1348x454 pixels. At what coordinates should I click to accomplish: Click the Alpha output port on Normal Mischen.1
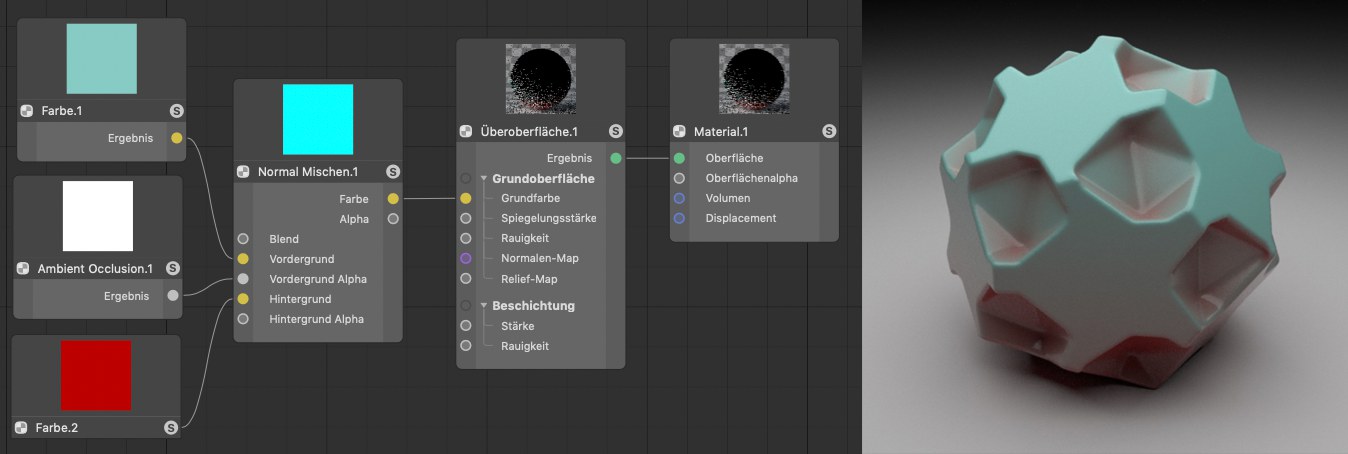tap(393, 219)
